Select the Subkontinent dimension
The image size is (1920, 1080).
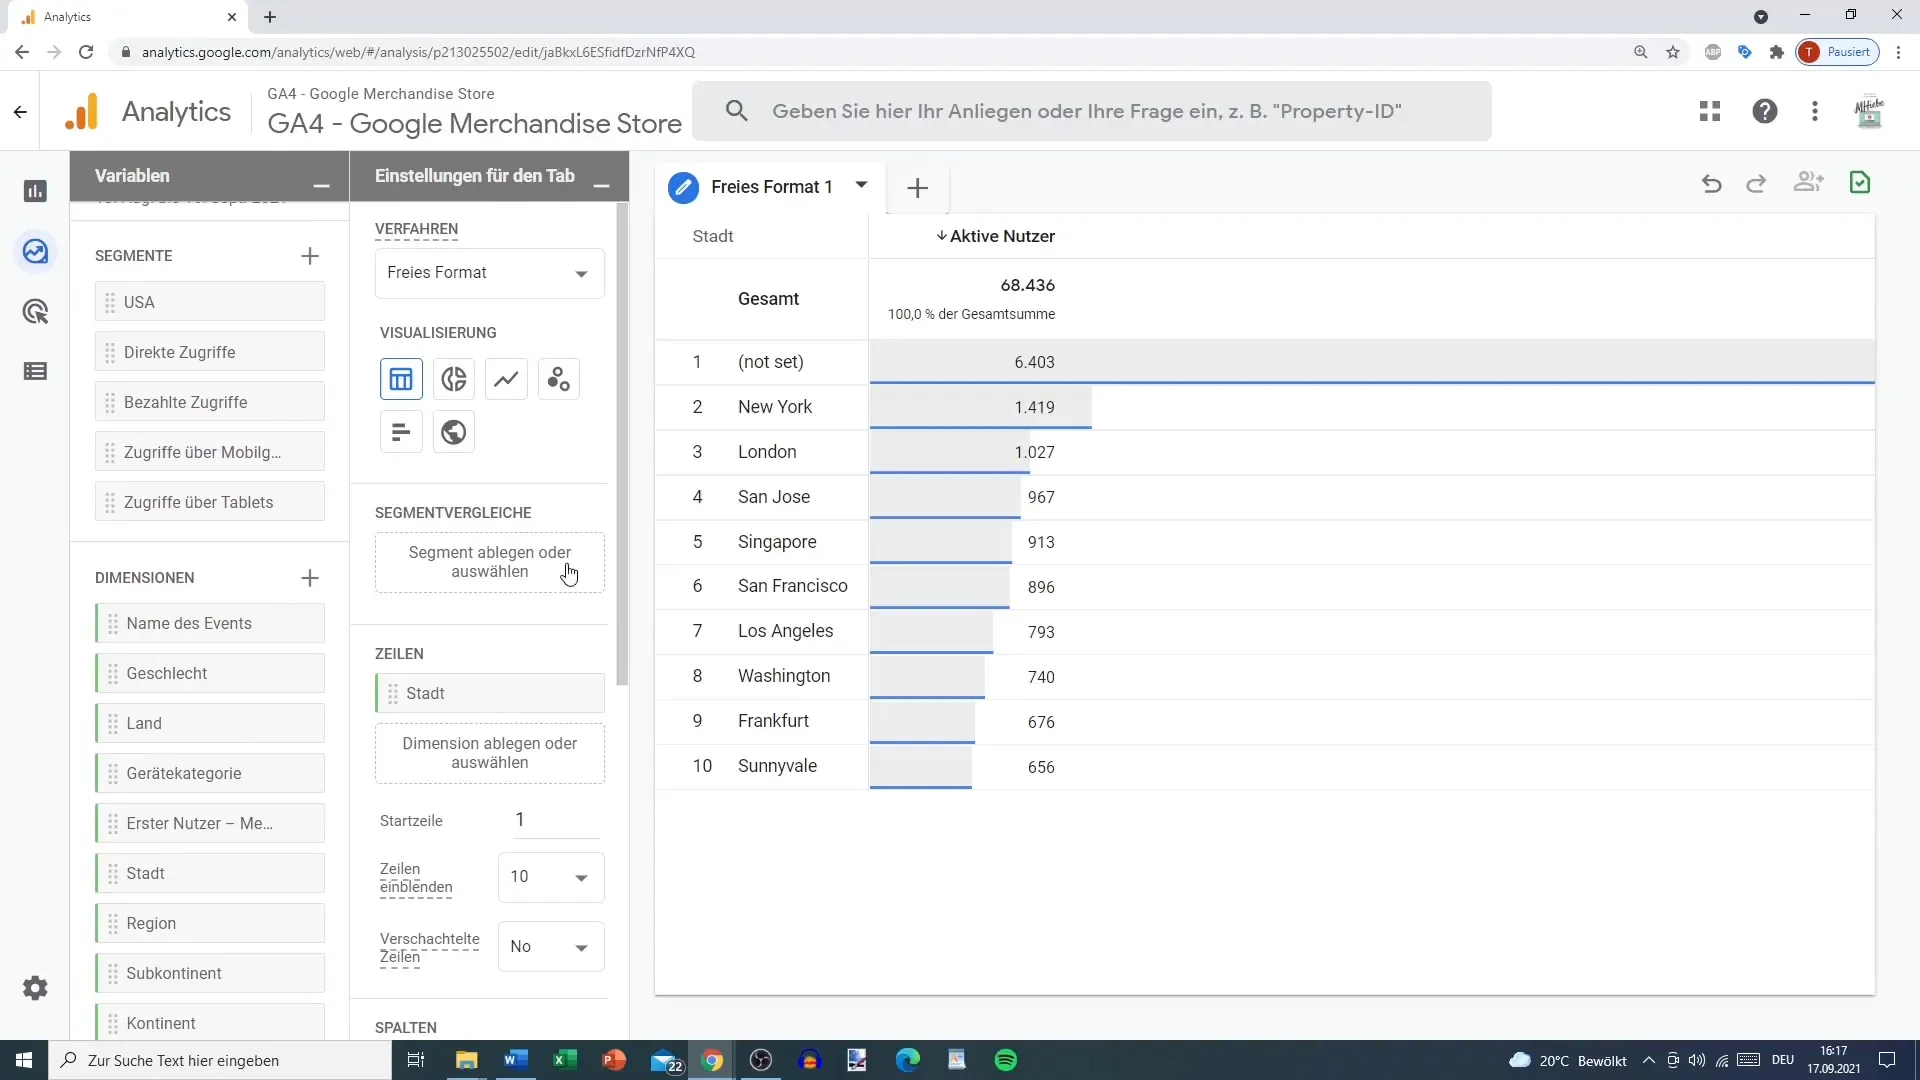coord(210,973)
